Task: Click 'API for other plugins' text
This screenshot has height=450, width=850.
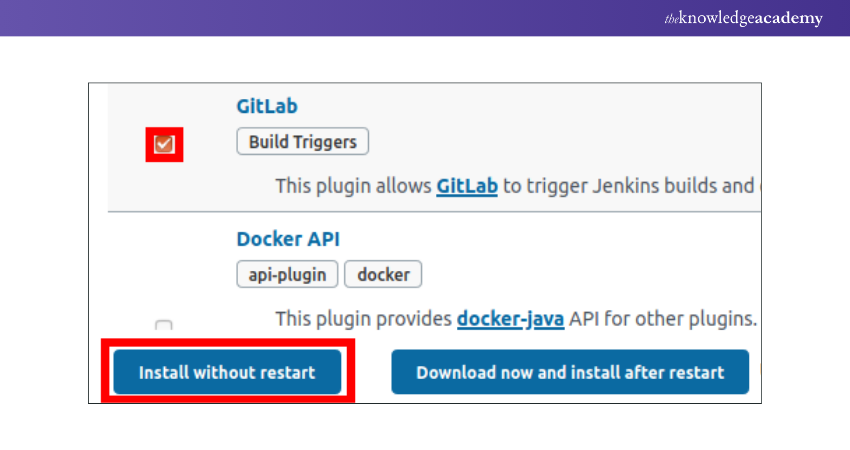Action: [x=662, y=319]
